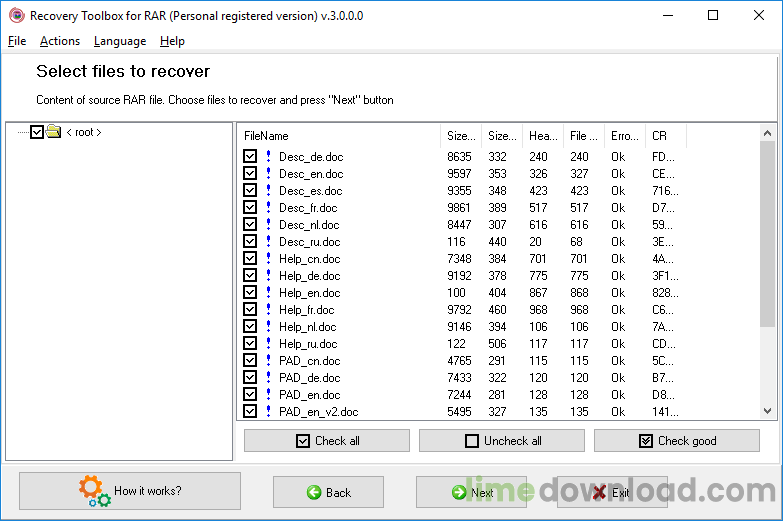Open the File menu
This screenshot has height=521, width=783.
[17, 41]
